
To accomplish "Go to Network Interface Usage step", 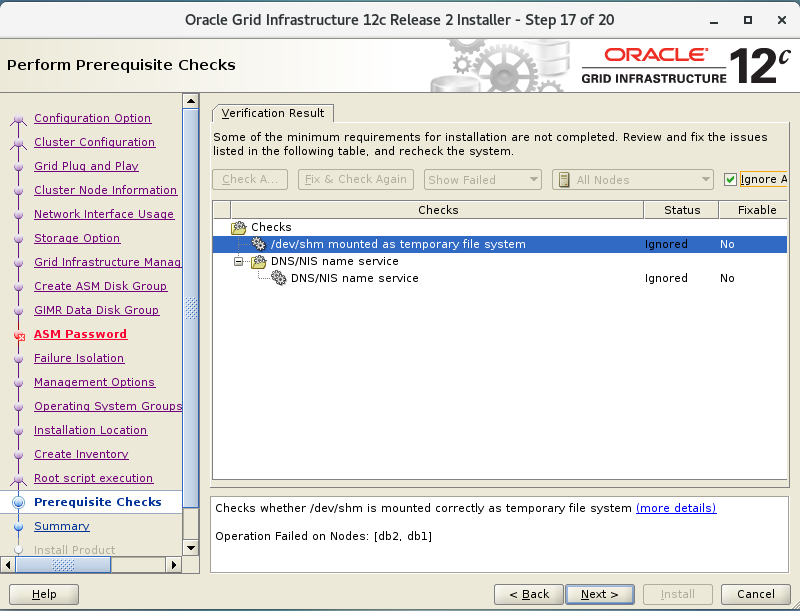I will pyautogui.click(x=104, y=214).
